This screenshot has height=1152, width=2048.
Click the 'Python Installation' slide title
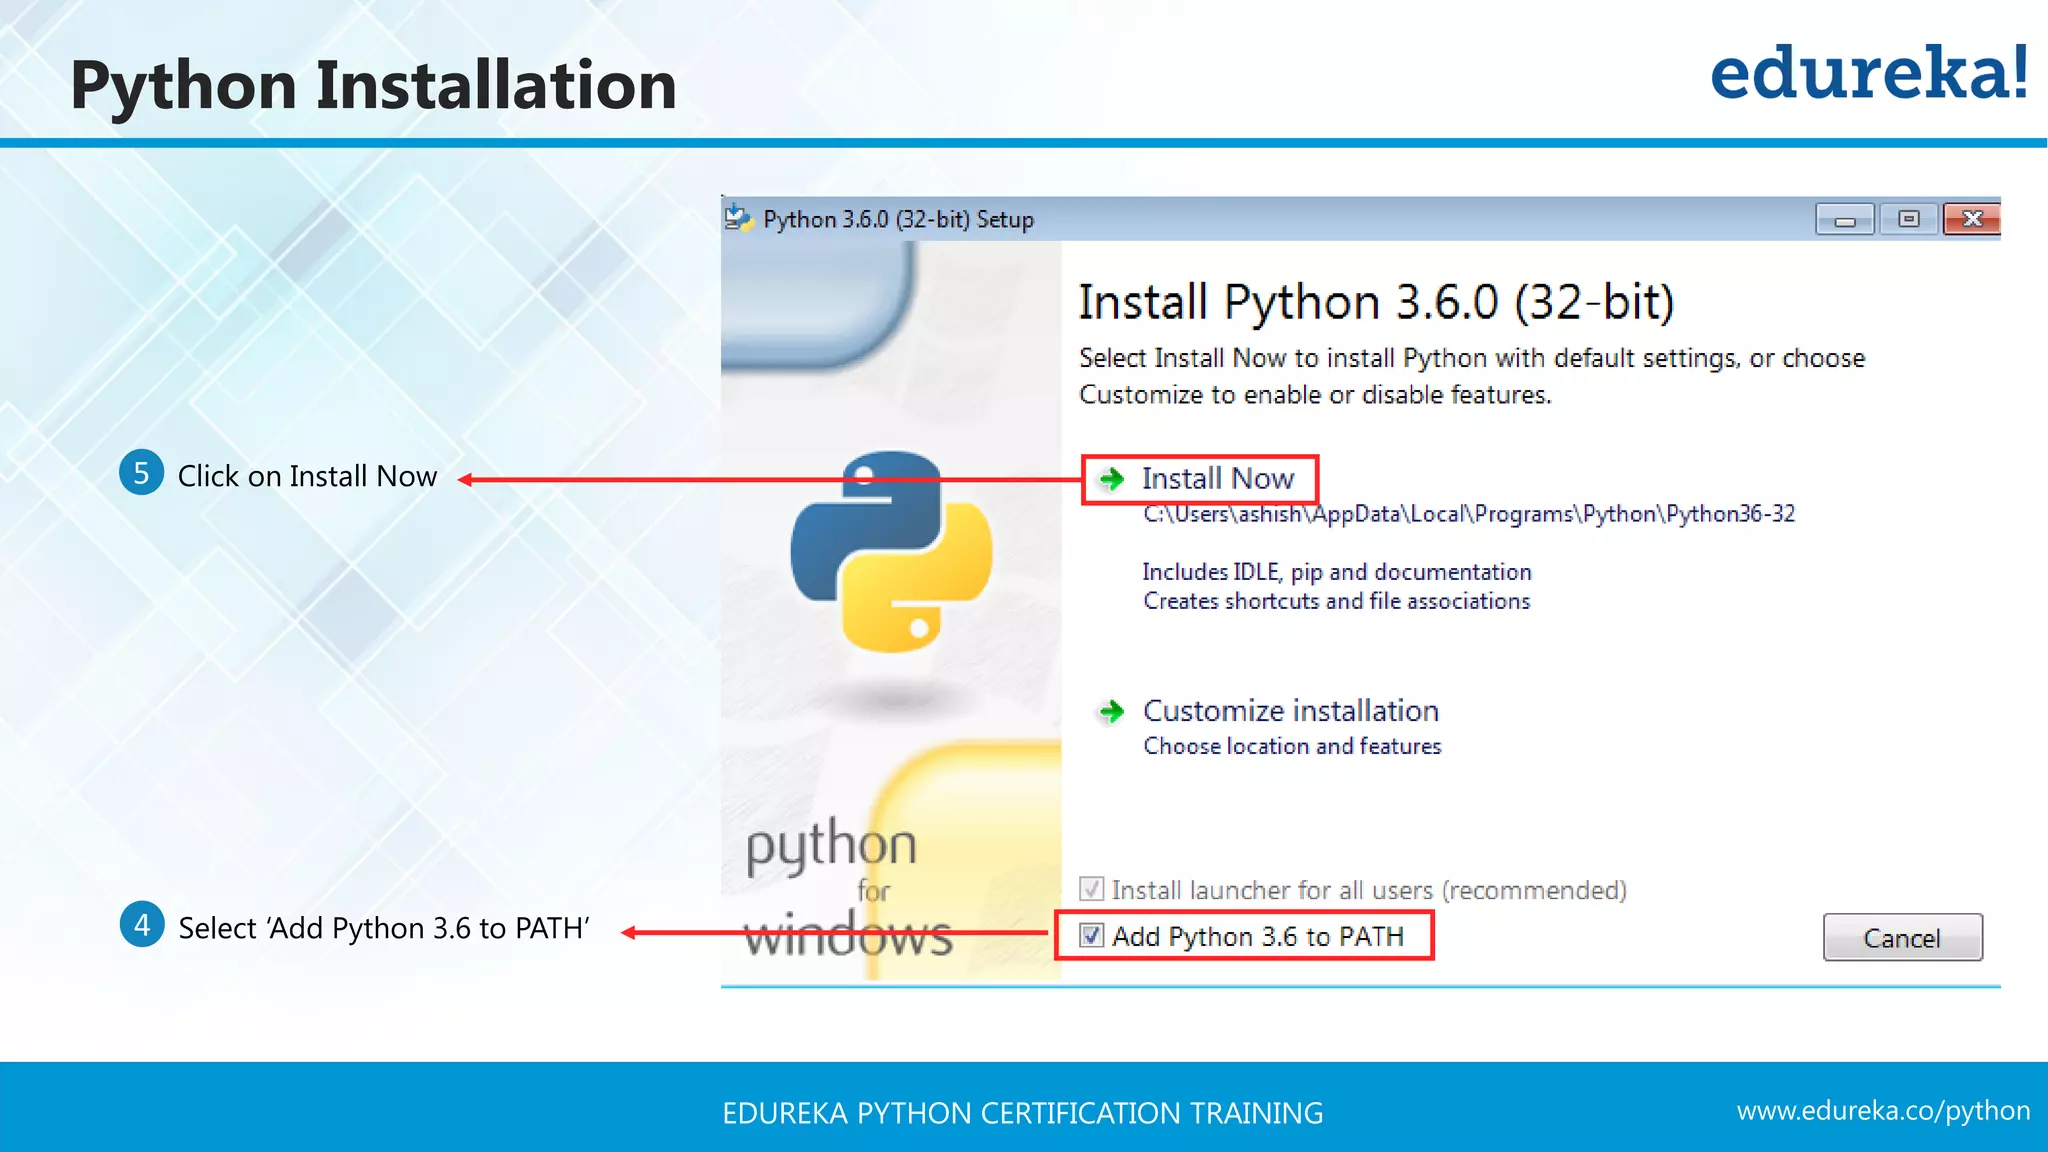(373, 86)
